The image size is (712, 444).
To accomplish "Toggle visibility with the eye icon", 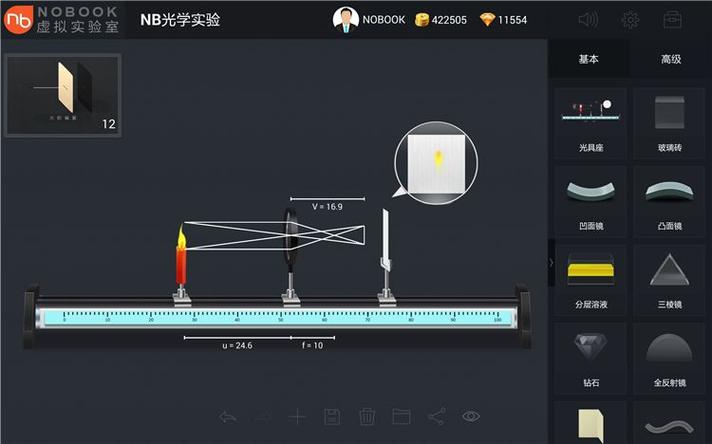I will click(x=471, y=416).
